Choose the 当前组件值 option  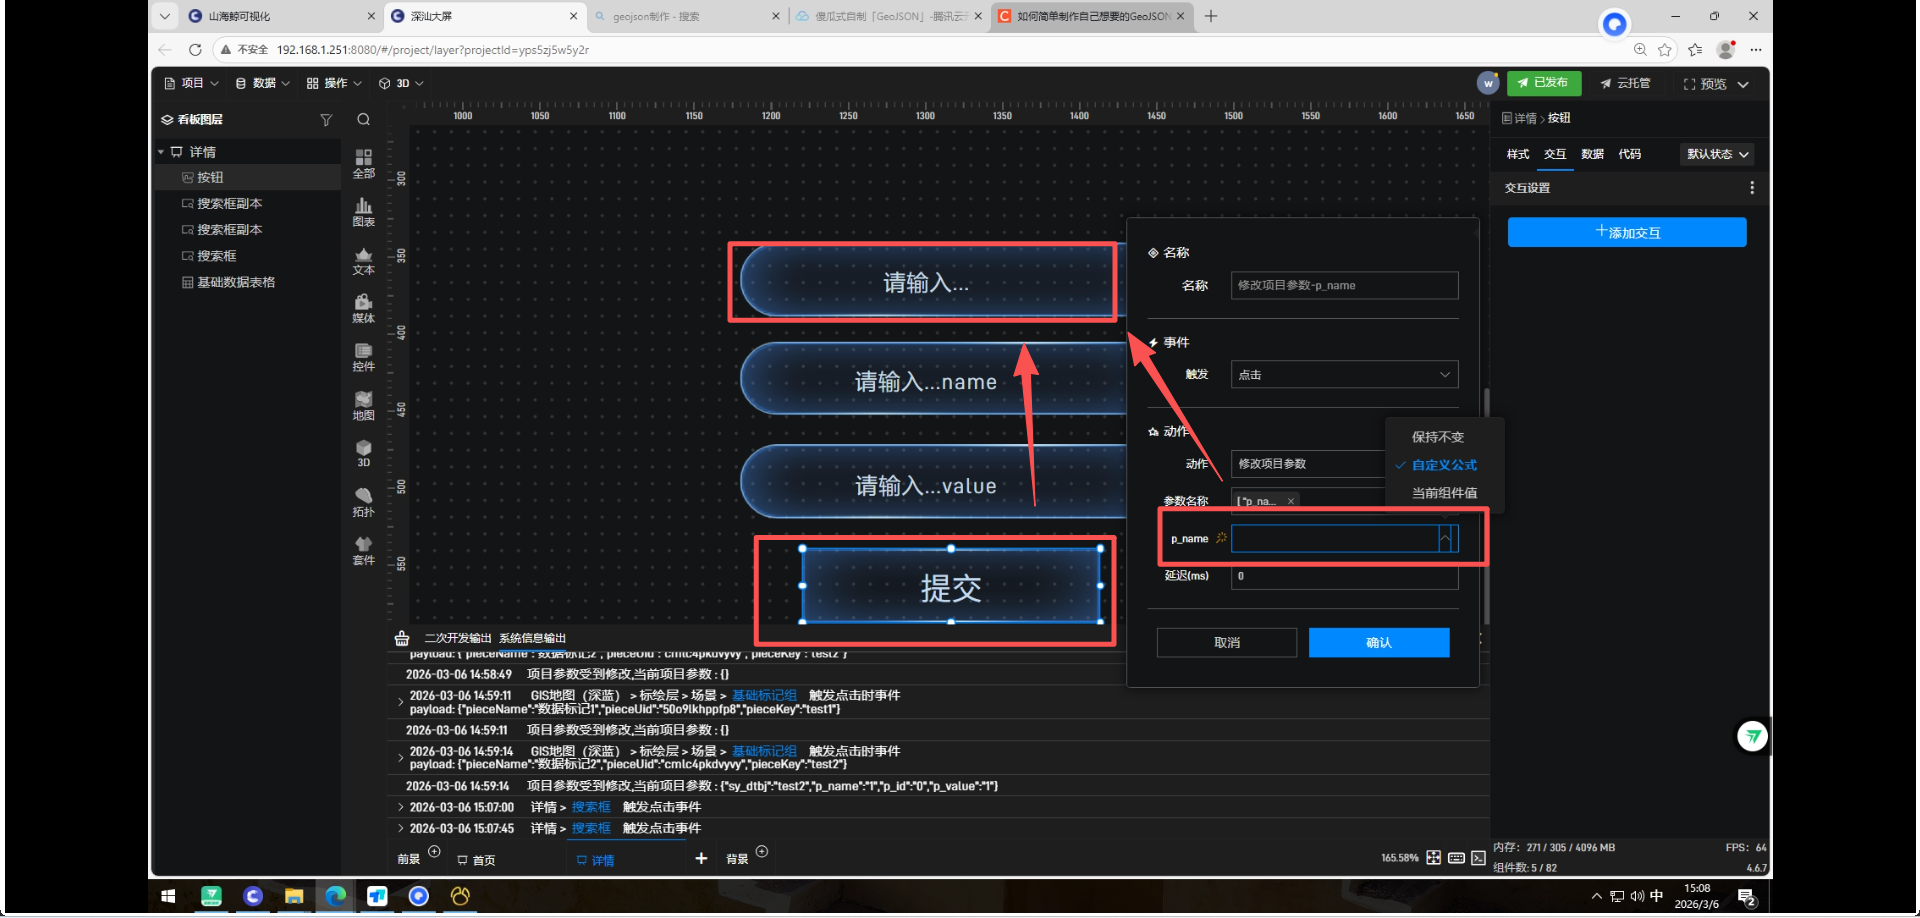click(1443, 493)
